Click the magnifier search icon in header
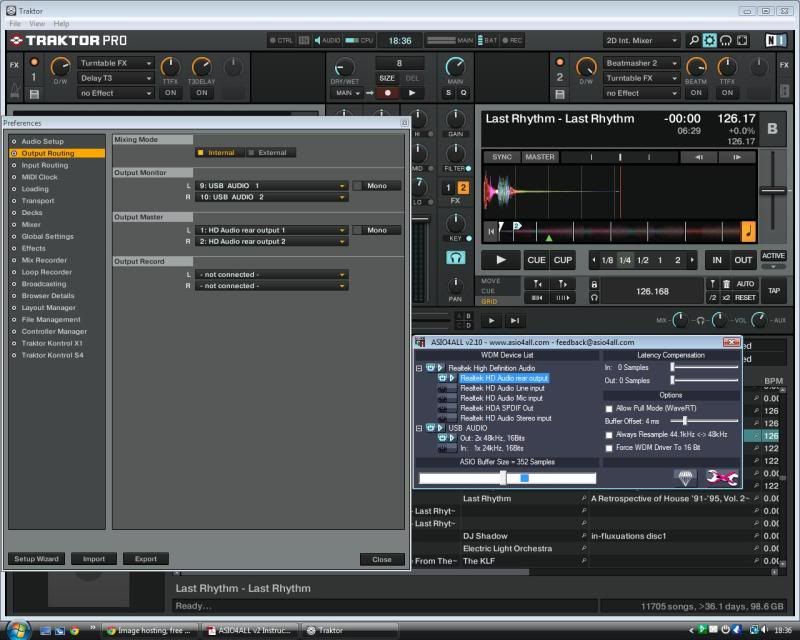 pos(693,41)
